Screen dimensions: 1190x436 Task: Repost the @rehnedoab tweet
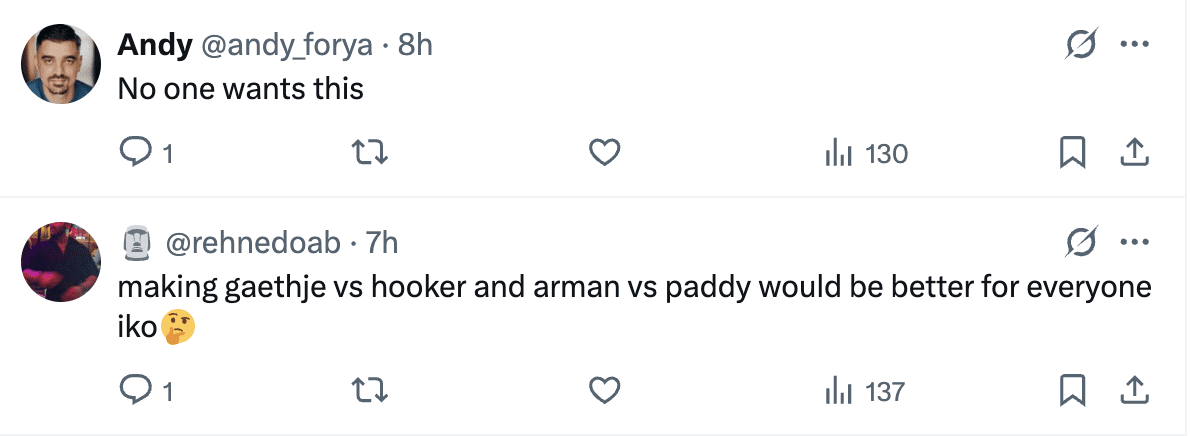tap(371, 391)
